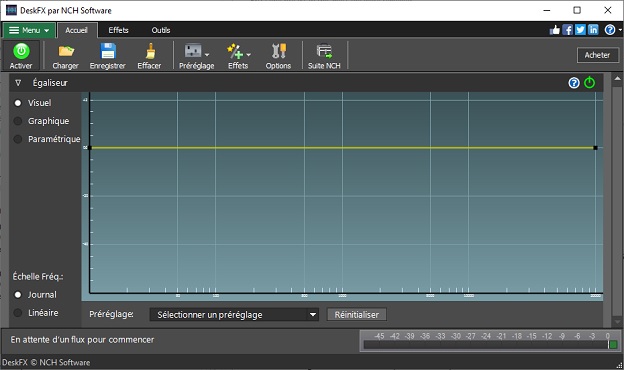The width and height of the screenshot is (624, 370).
Task: Open the Options tools icon
Action: point(279,51)
